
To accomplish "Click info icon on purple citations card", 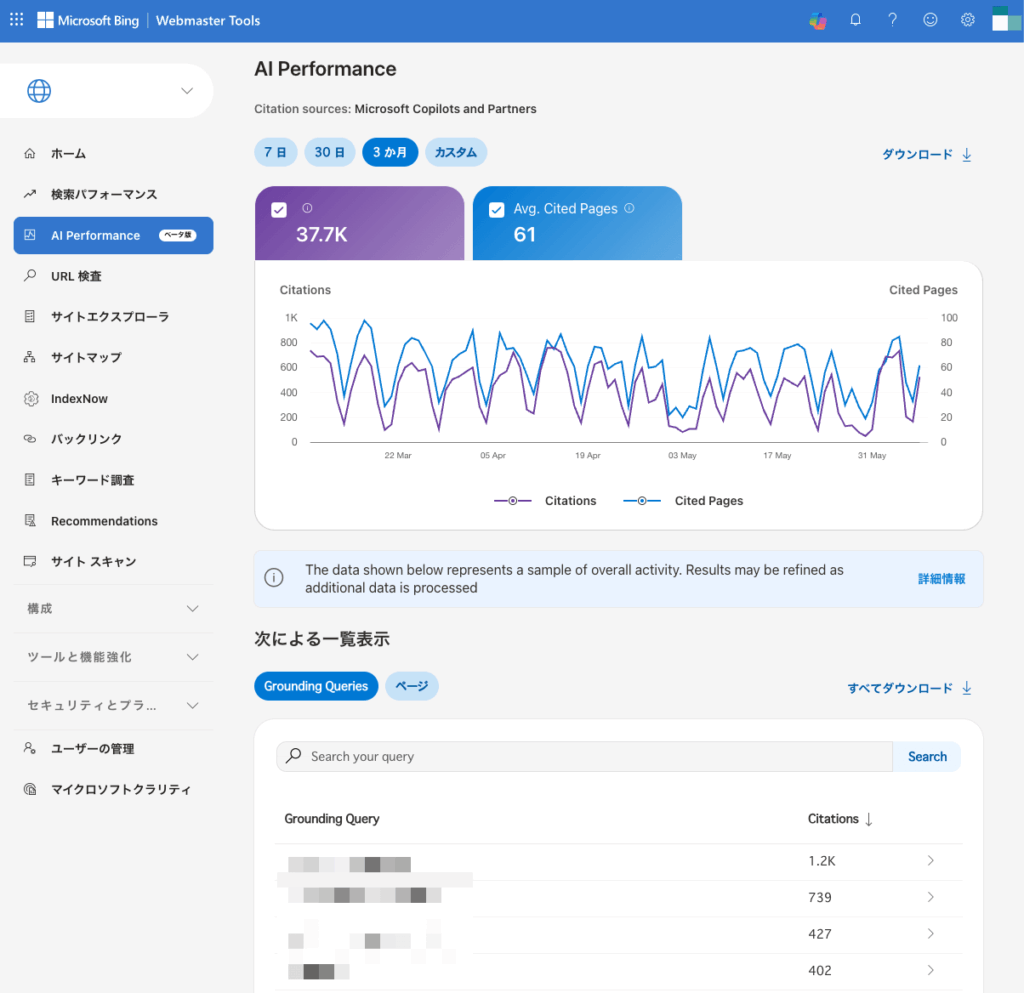I will pos(307,208).
